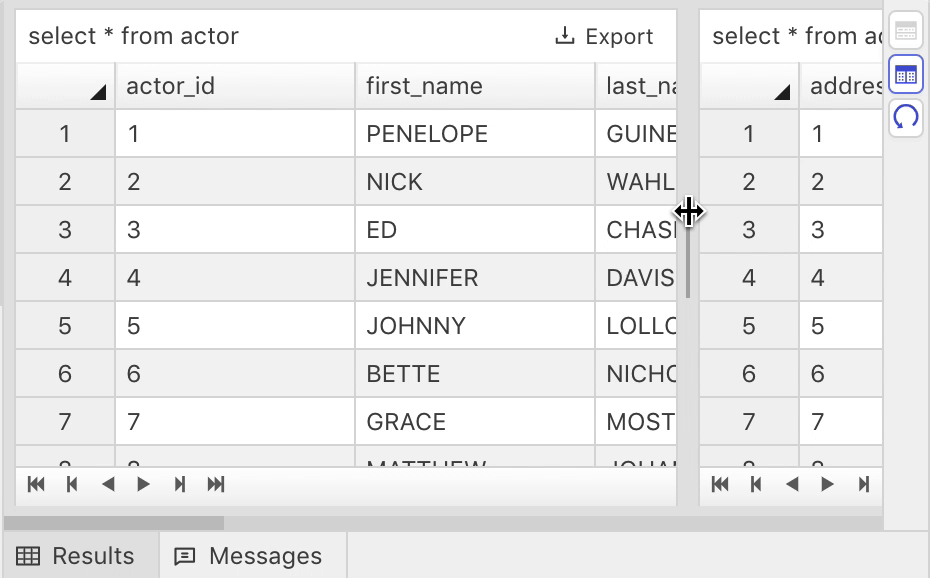The width and height of the screenshot is (930, 578).
Task: Go to first page in address results
Action: (720, 484)
